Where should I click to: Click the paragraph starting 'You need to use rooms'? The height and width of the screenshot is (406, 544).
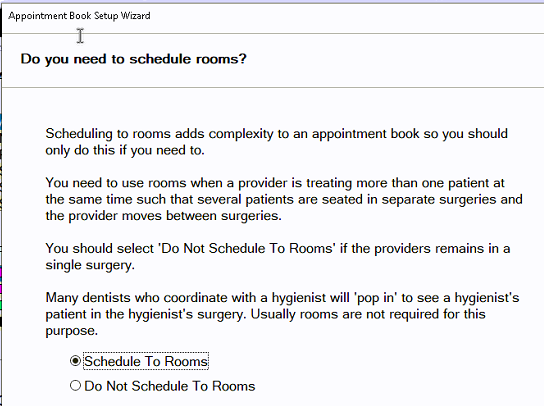coord(284,199)
